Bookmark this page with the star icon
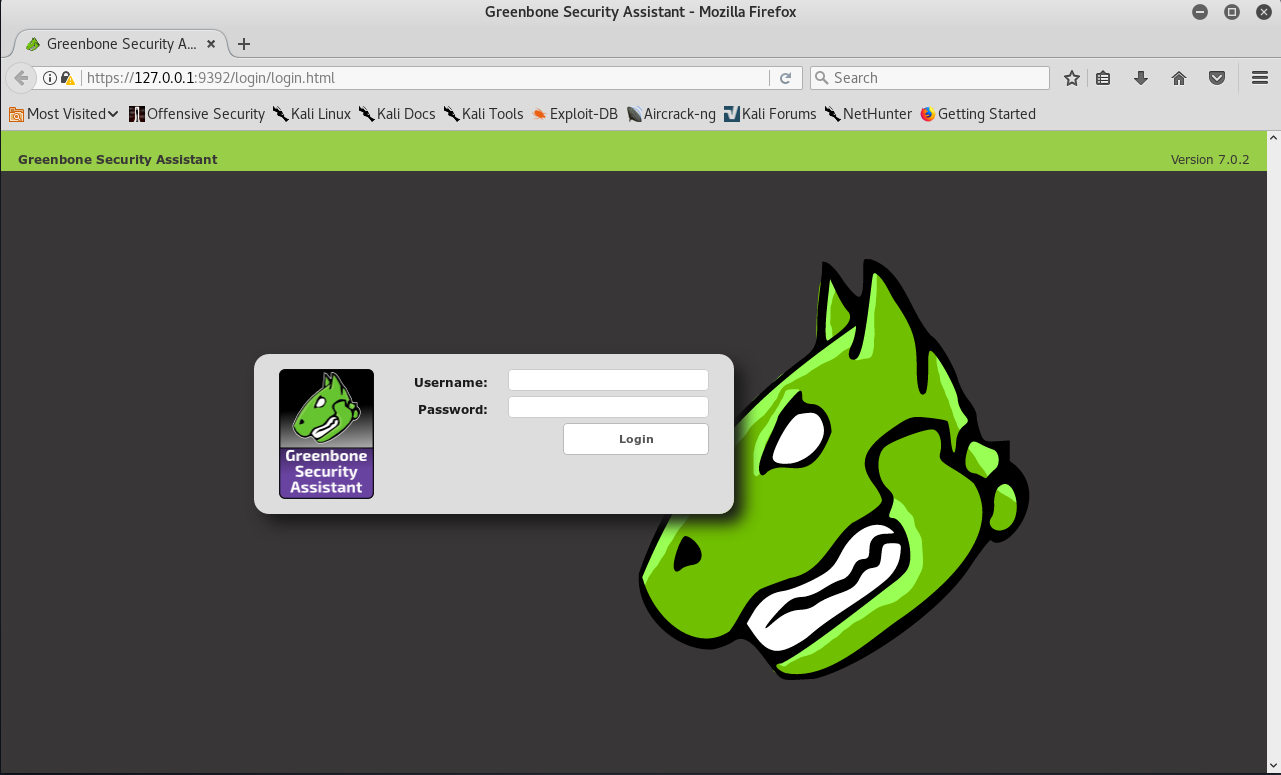Viewport: 1281px width, 775px height. pyautogui.click(x=1072, y=78)
